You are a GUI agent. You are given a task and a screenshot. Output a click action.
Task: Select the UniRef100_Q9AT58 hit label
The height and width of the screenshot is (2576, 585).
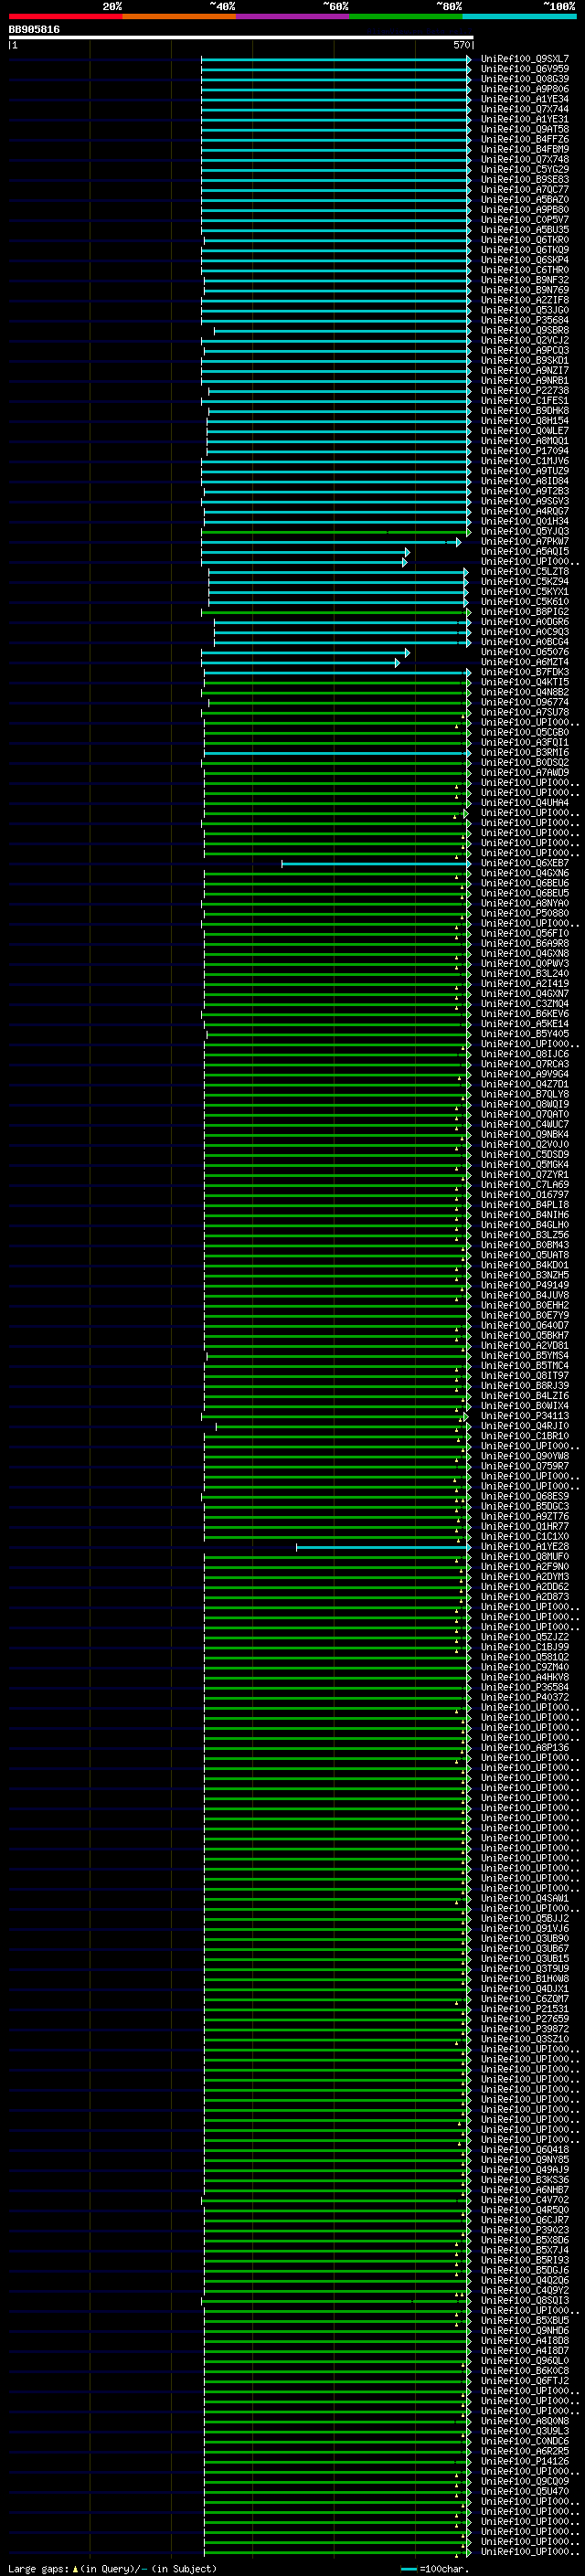(525, 129)
